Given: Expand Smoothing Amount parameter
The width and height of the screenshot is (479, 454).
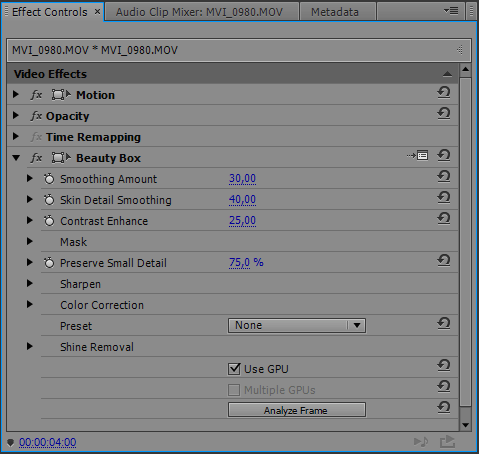Looking at the screenshot, I should pos(30,179).
